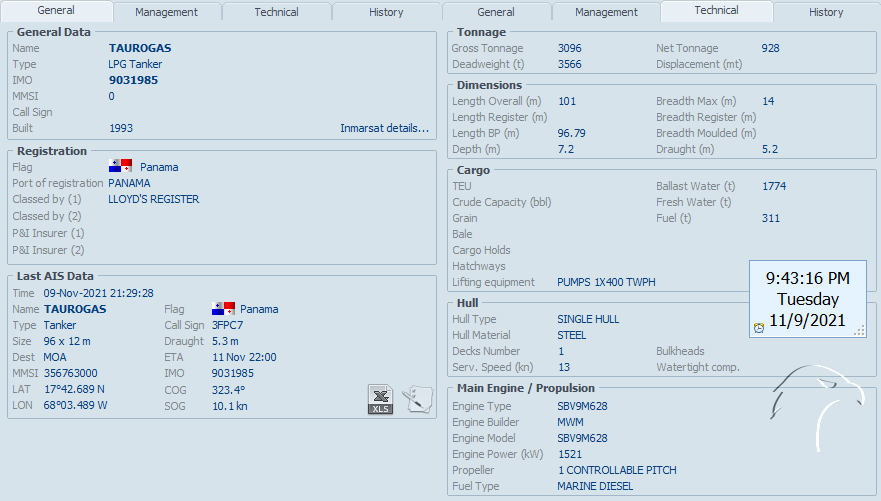
Task: Grab the clock widget's corner grip
Action: (x=860, y=331)
